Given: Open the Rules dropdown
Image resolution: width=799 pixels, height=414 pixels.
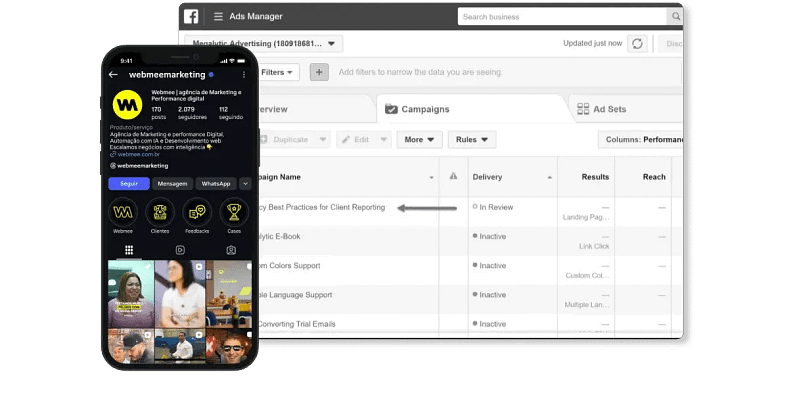Looking at the screenshot, I should [x=471, y=140].
